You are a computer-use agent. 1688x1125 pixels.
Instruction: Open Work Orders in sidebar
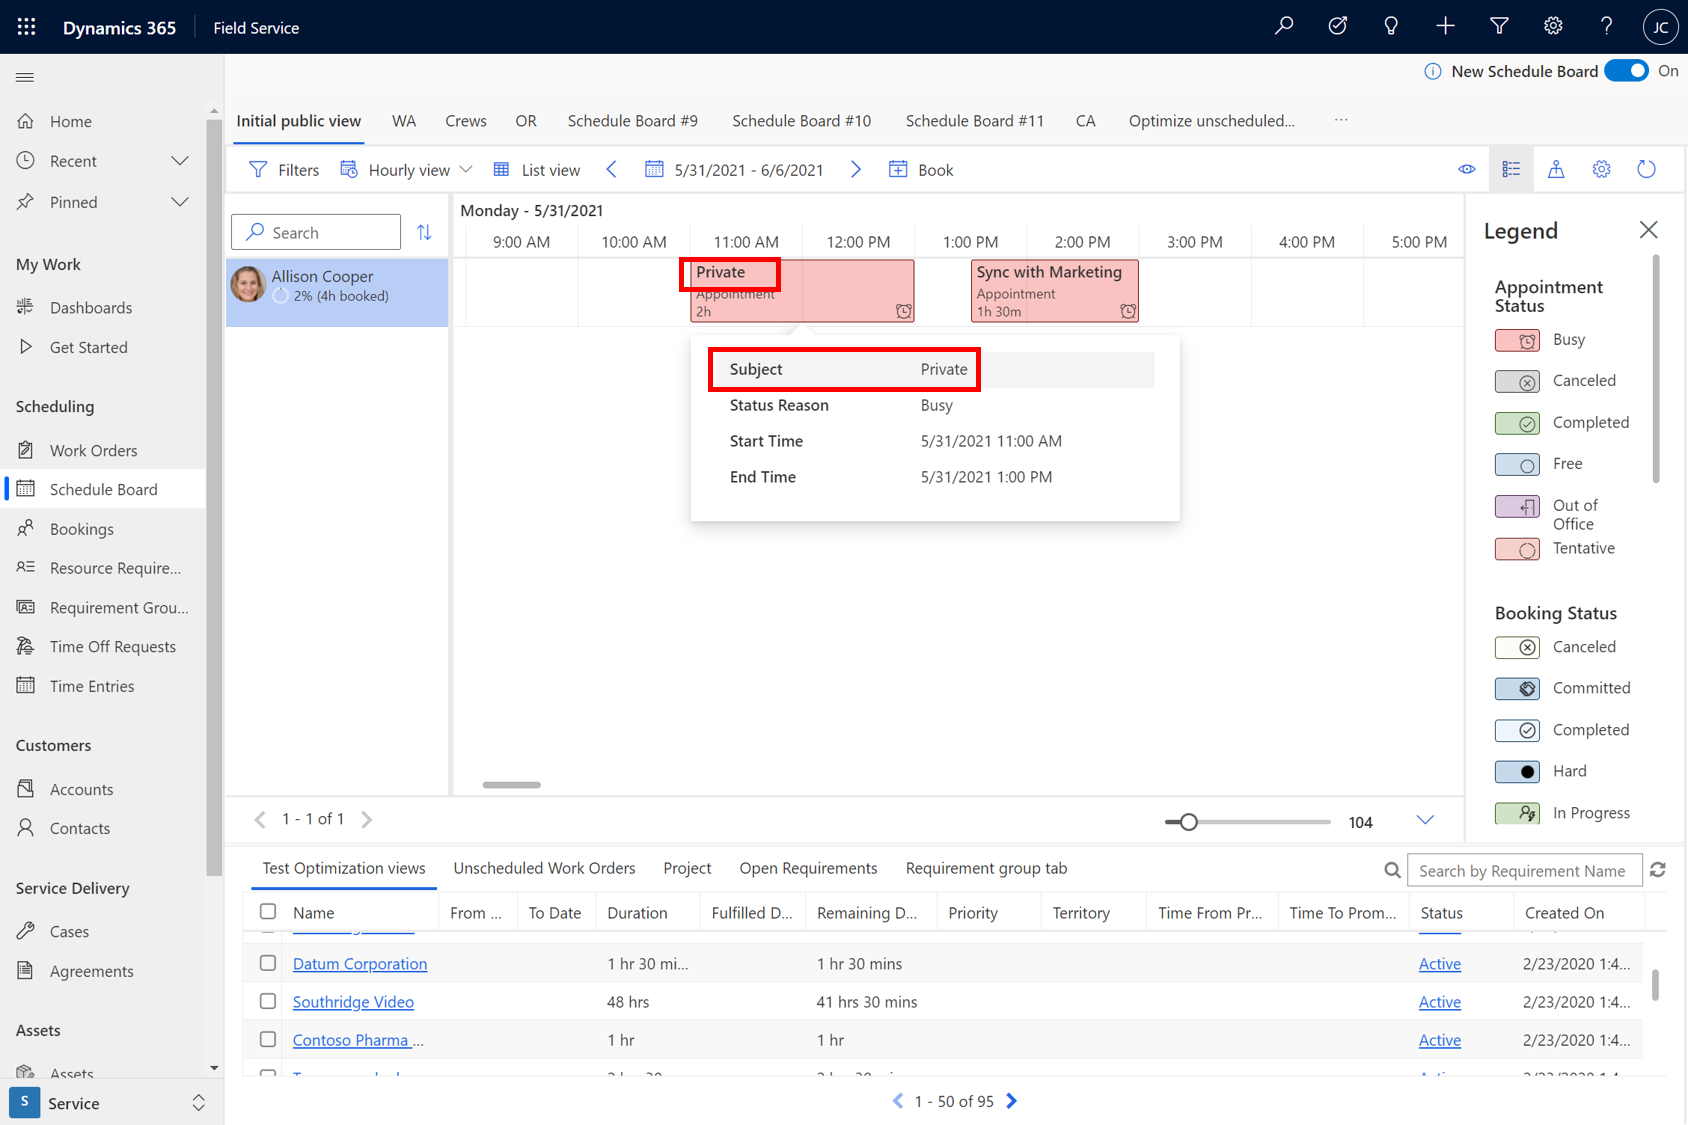[x=94, y=450]
